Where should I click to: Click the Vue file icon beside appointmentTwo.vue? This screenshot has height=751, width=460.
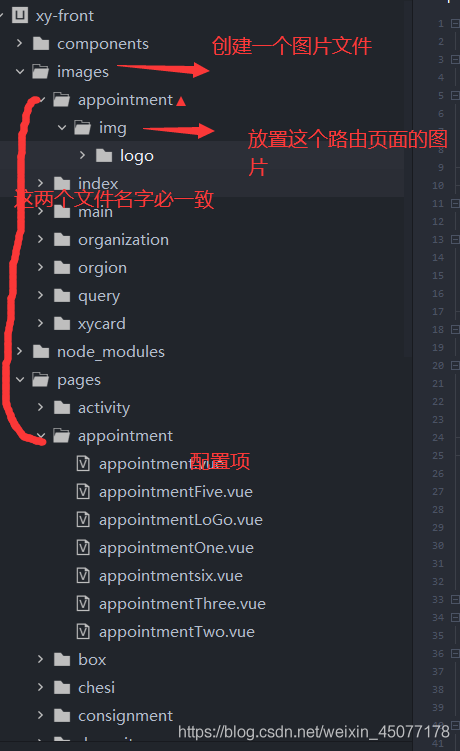click(83, 632)
